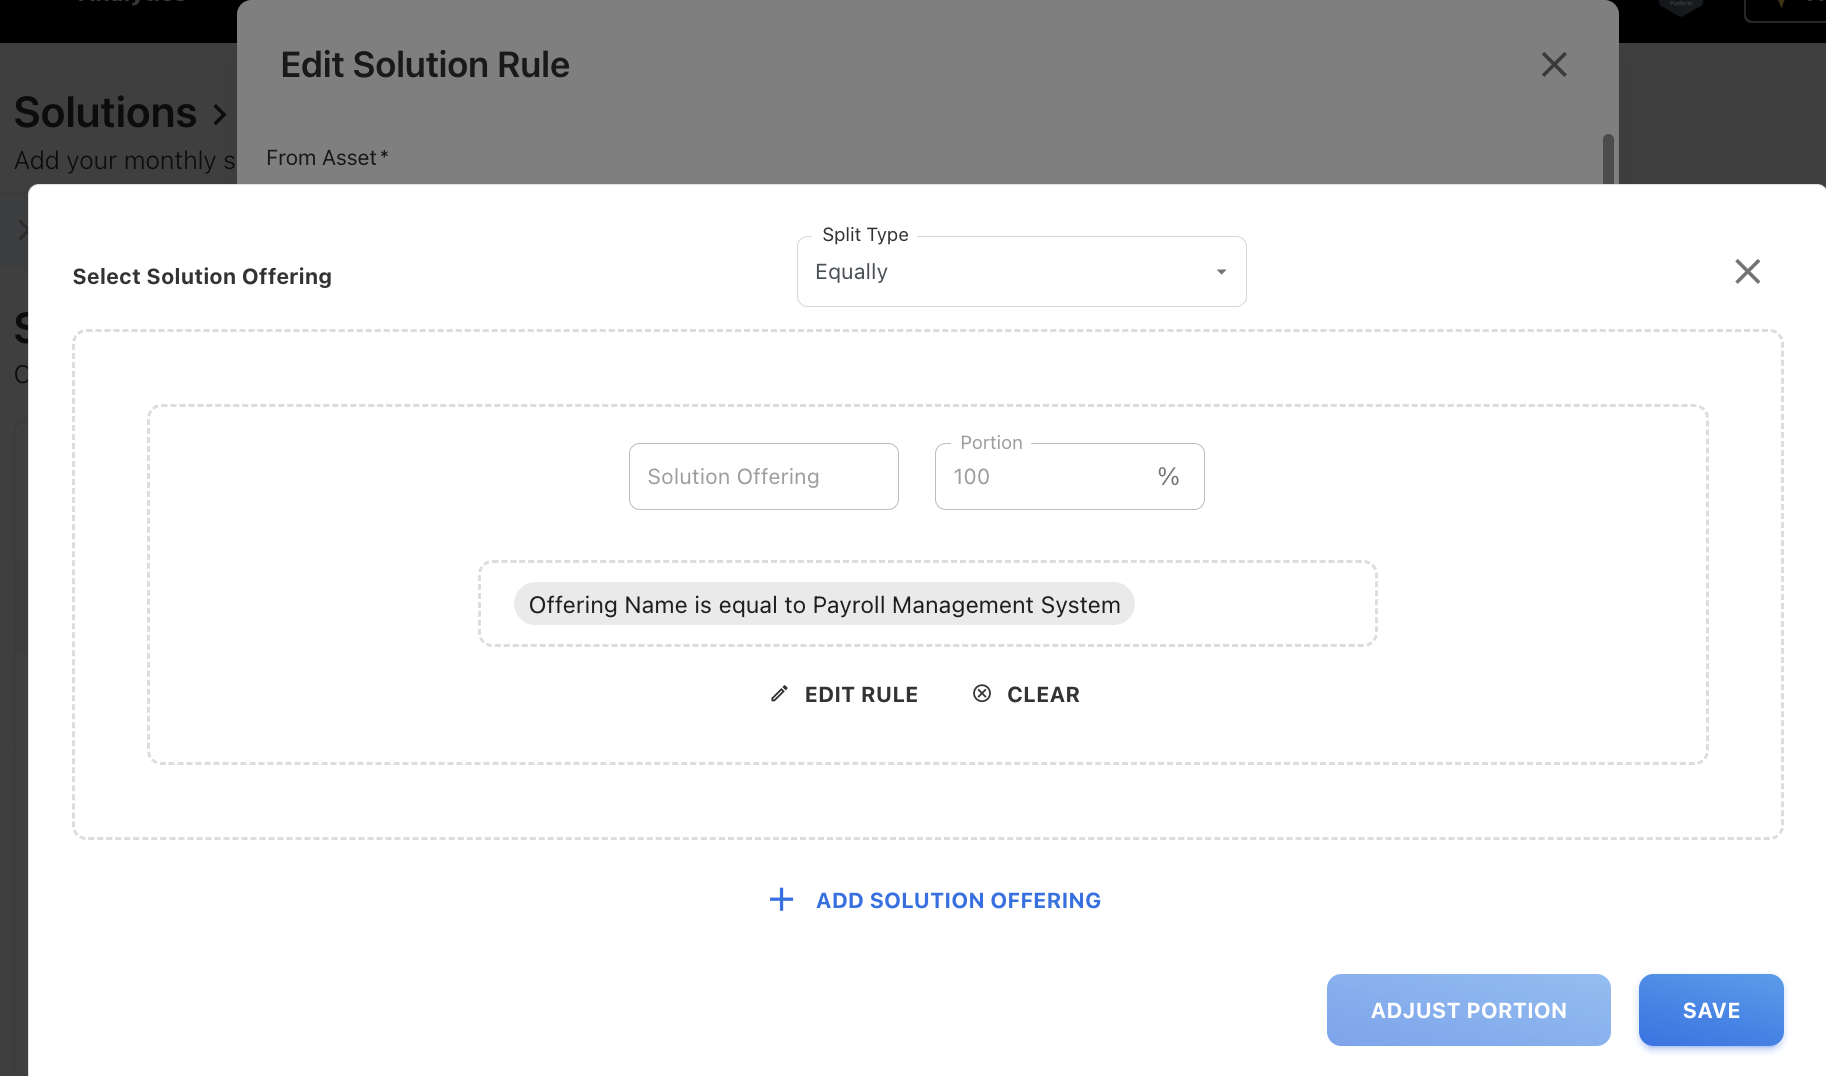Click the percent symbol in Portion field

(1168, 477)
